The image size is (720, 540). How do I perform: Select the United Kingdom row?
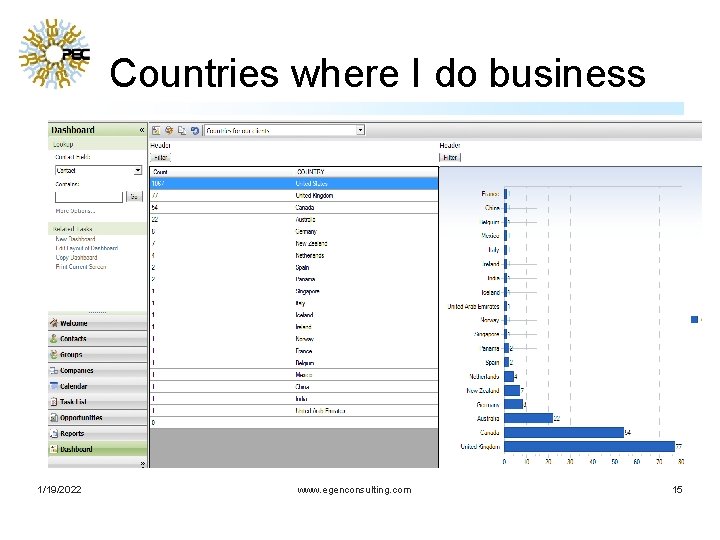coord(294,196)
